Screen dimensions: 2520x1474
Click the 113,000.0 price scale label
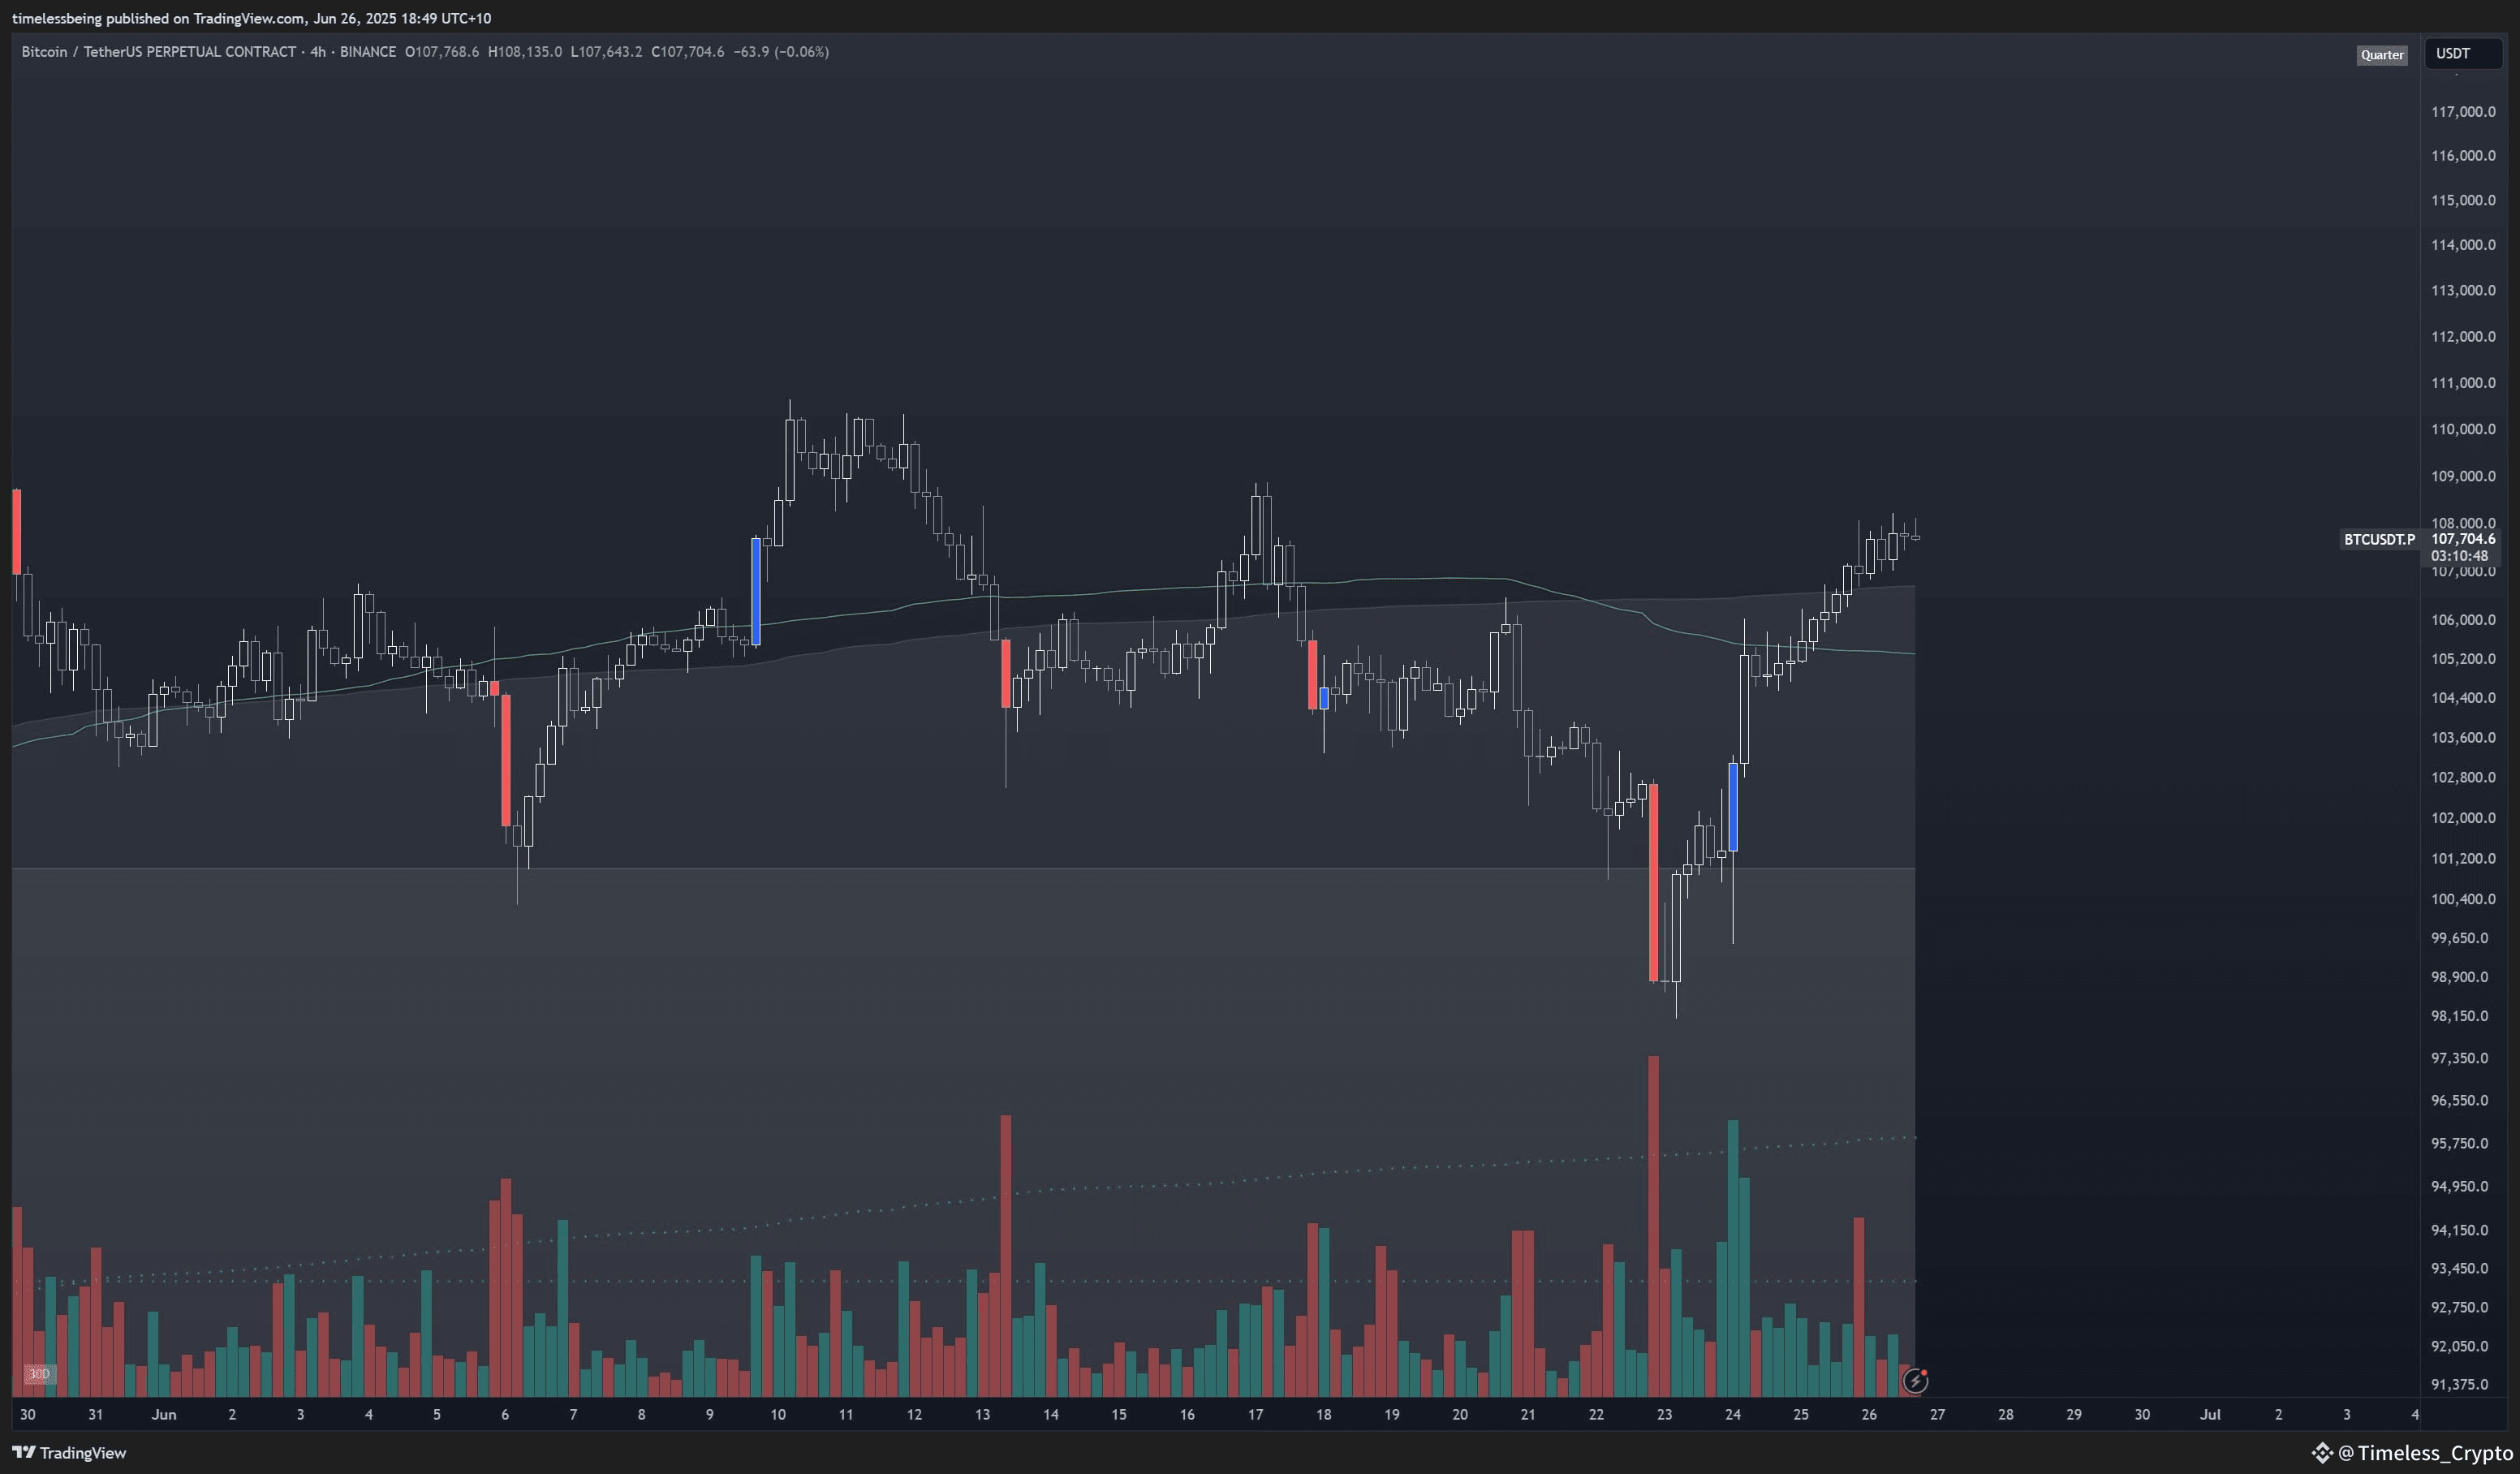(2463, 290)
